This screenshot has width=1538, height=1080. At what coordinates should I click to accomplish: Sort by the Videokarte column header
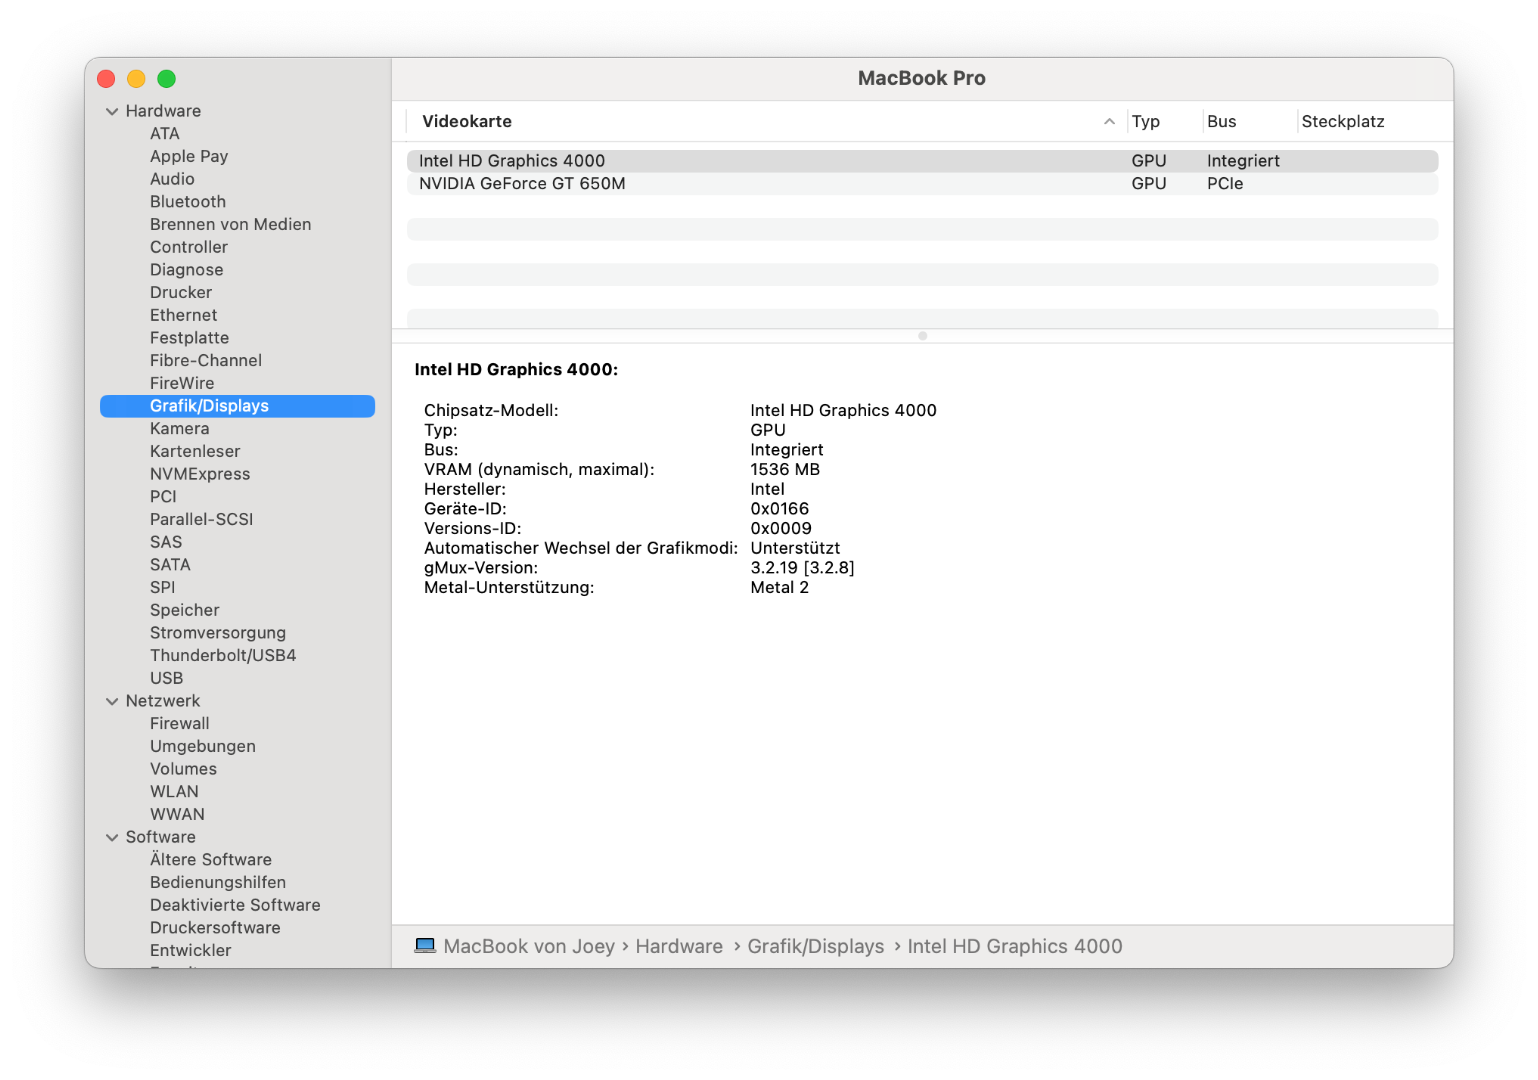(467, 121)
